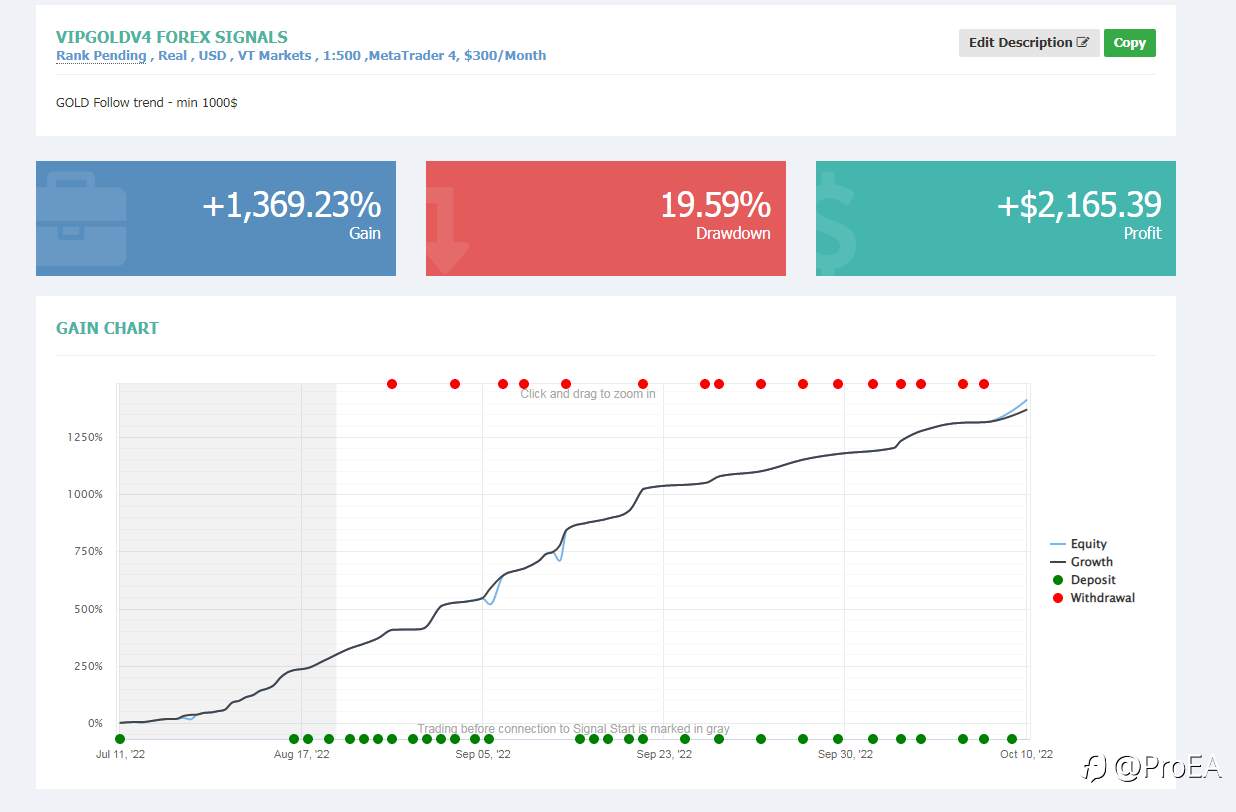Click the dollar sign icon on Profit card
Viewport: 1236px width, 812px height.
838,222
